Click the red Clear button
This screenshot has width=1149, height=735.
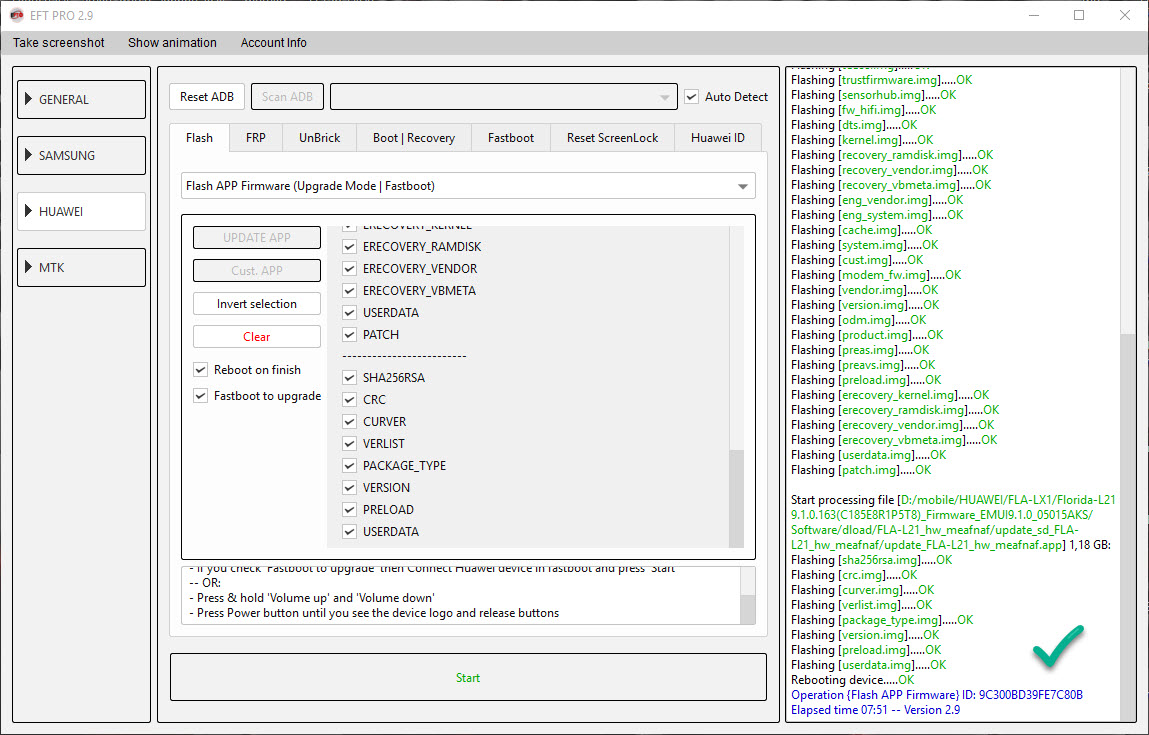[x=256, y=336]
